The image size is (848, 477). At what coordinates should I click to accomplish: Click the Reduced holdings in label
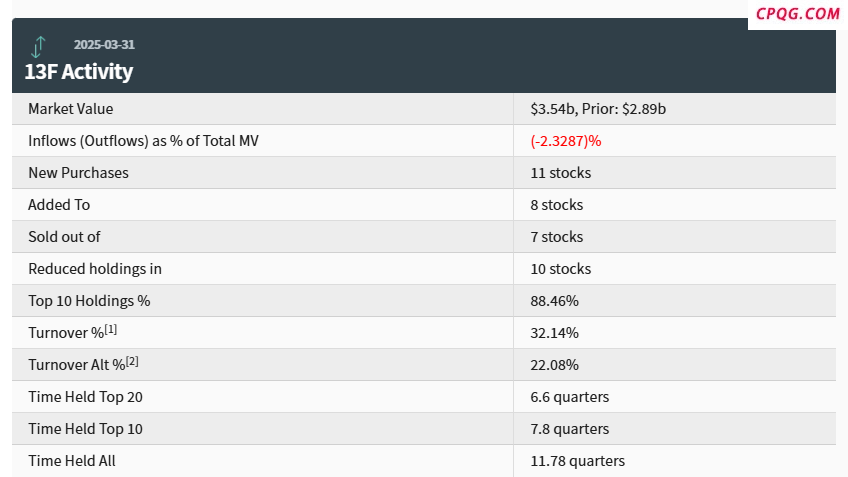pyautogui.click(x=95, y=269)
